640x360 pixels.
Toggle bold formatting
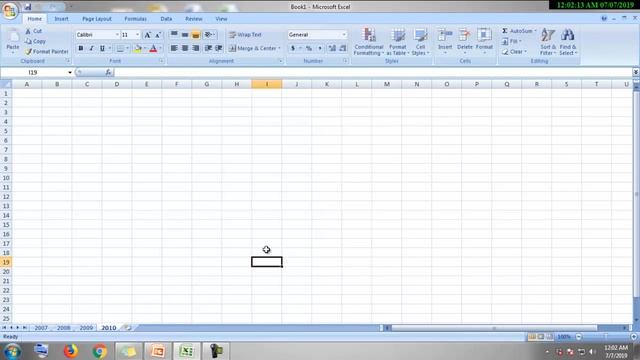80,48
